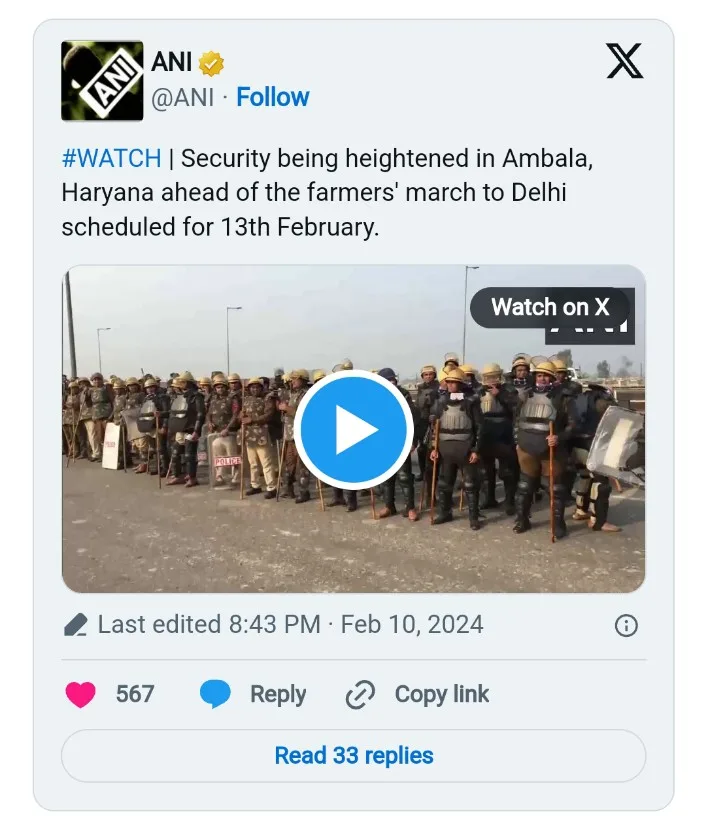Screen dimensions: 706x816
Task: Click the reply speech bubble icon
Action: [215, 694]
